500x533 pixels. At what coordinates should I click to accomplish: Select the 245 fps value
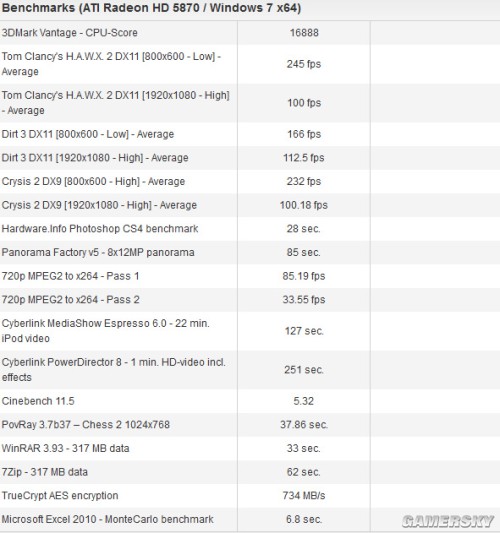[304, 64]
